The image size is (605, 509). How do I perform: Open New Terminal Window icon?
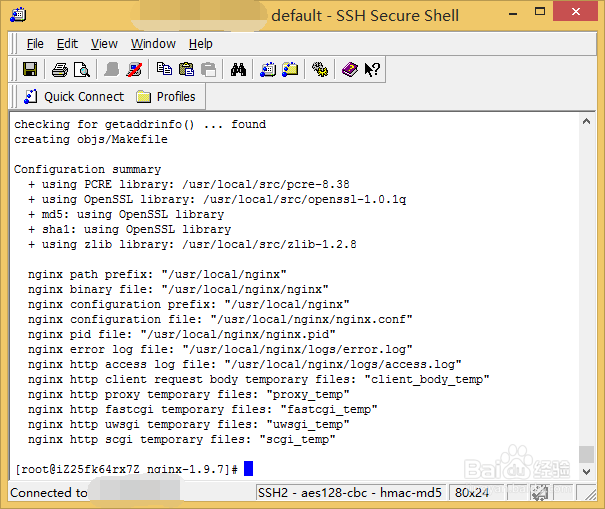coord(268,69)
